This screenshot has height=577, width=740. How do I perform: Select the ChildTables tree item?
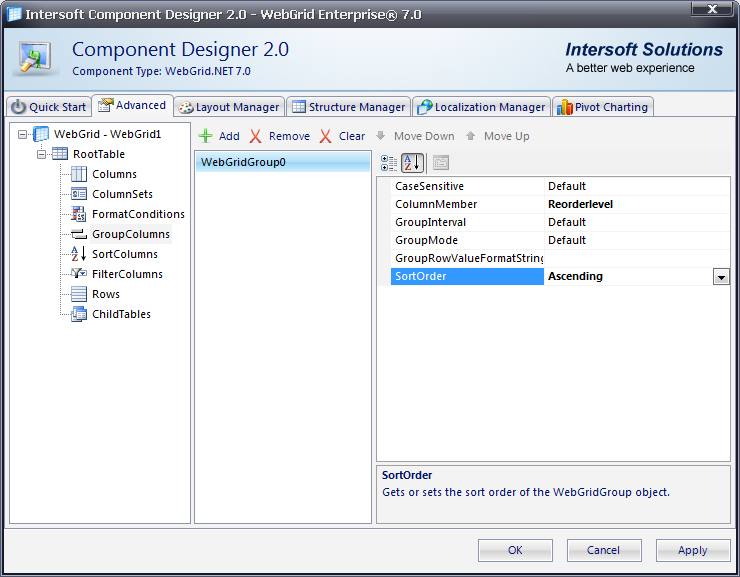tap(121, 314)
